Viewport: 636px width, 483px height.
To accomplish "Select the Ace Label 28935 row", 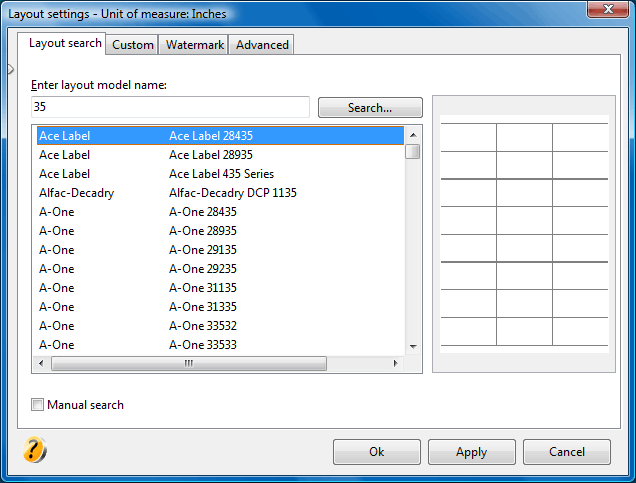I will tap(220, 155).
